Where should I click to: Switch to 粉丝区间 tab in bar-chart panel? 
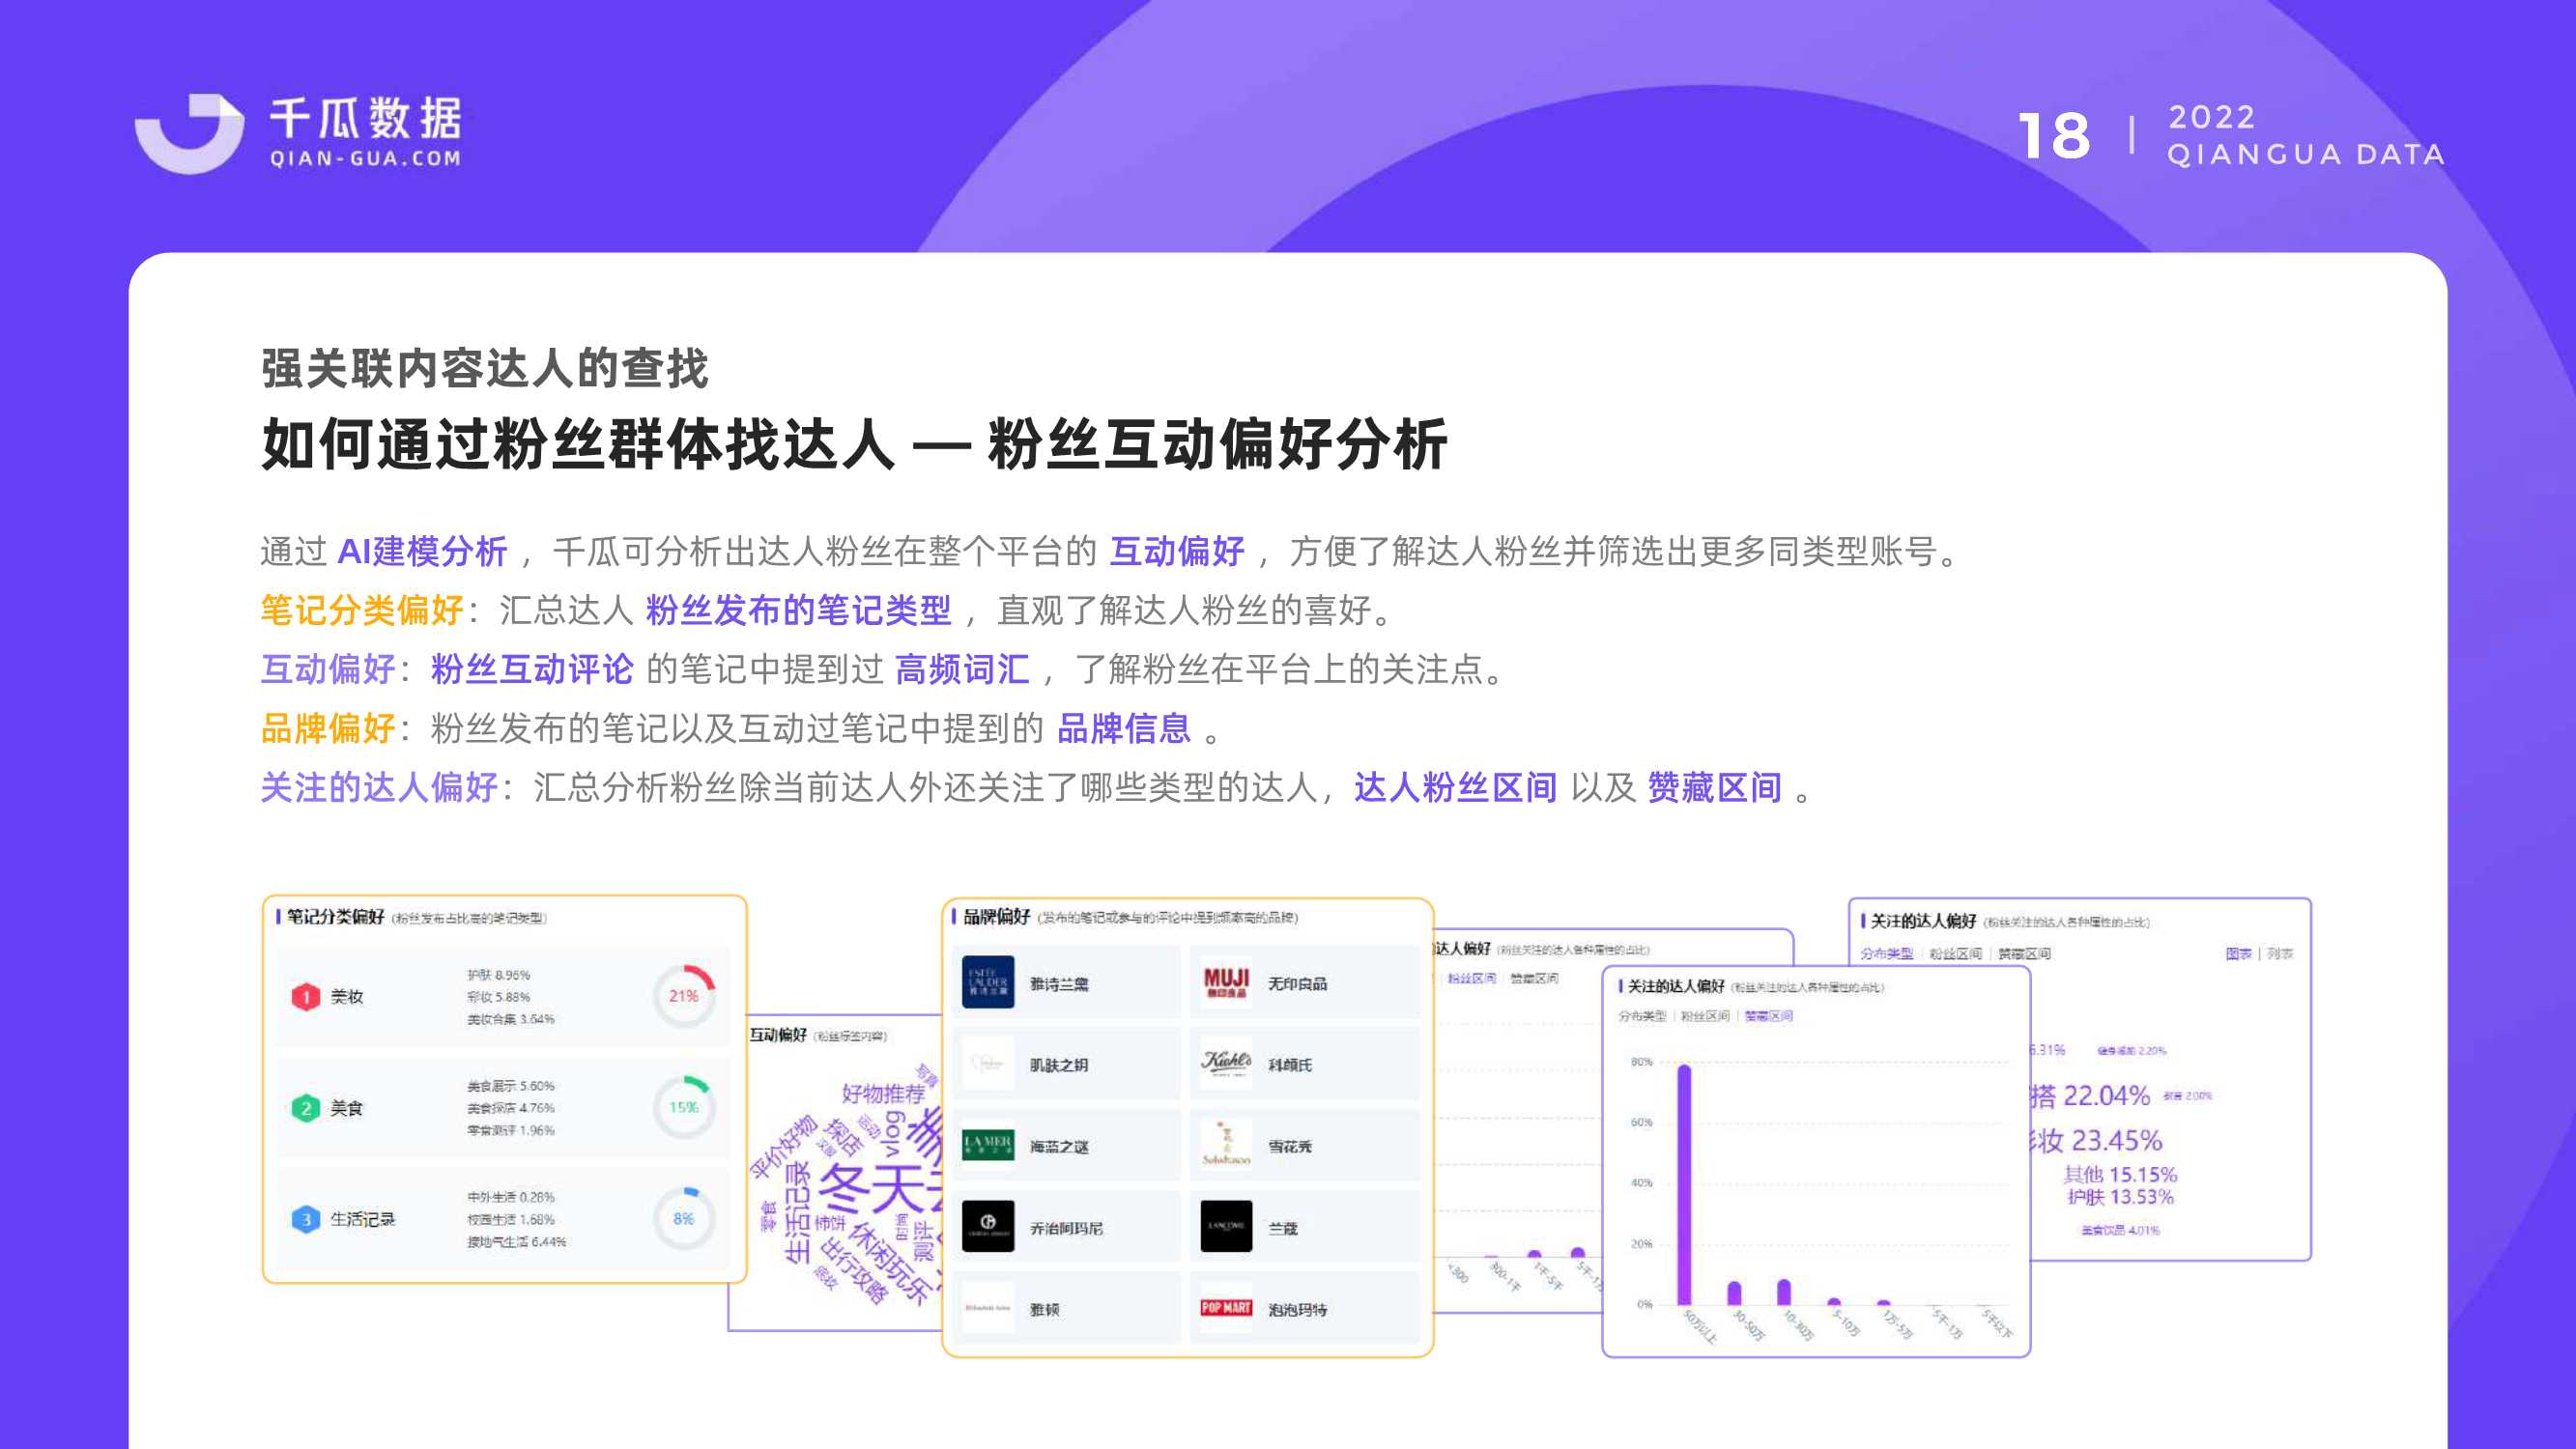pyautogui.click(x=1705, y=1016)
